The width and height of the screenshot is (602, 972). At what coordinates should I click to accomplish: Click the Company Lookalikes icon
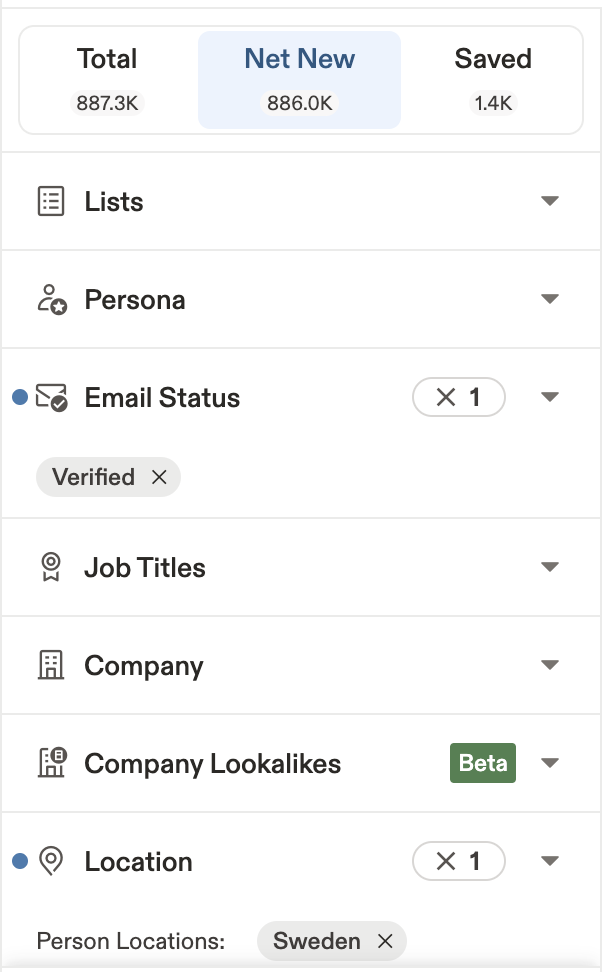coord(50,764)
